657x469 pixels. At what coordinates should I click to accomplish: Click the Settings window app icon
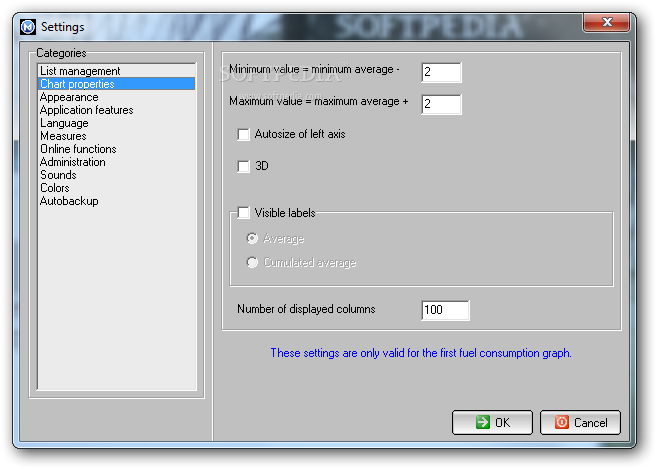point(28,27)
